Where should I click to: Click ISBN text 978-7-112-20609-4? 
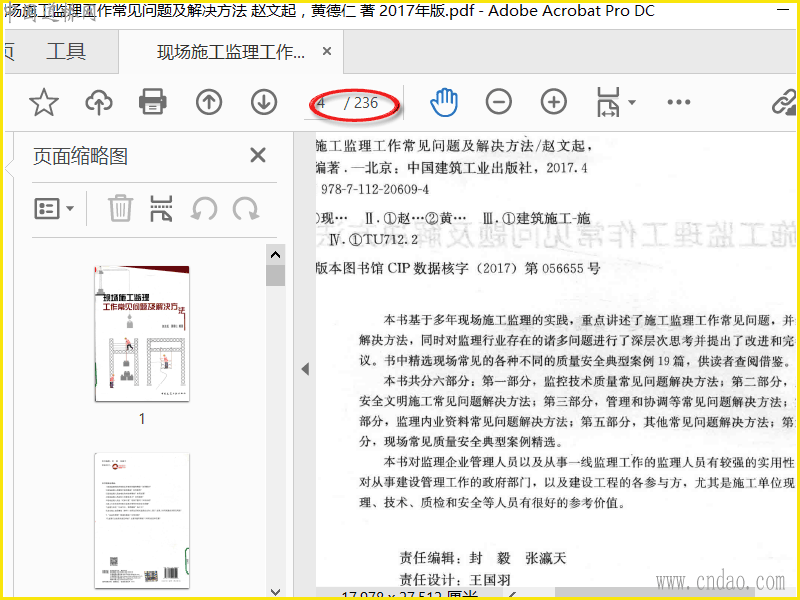click(x=375, y=189)
